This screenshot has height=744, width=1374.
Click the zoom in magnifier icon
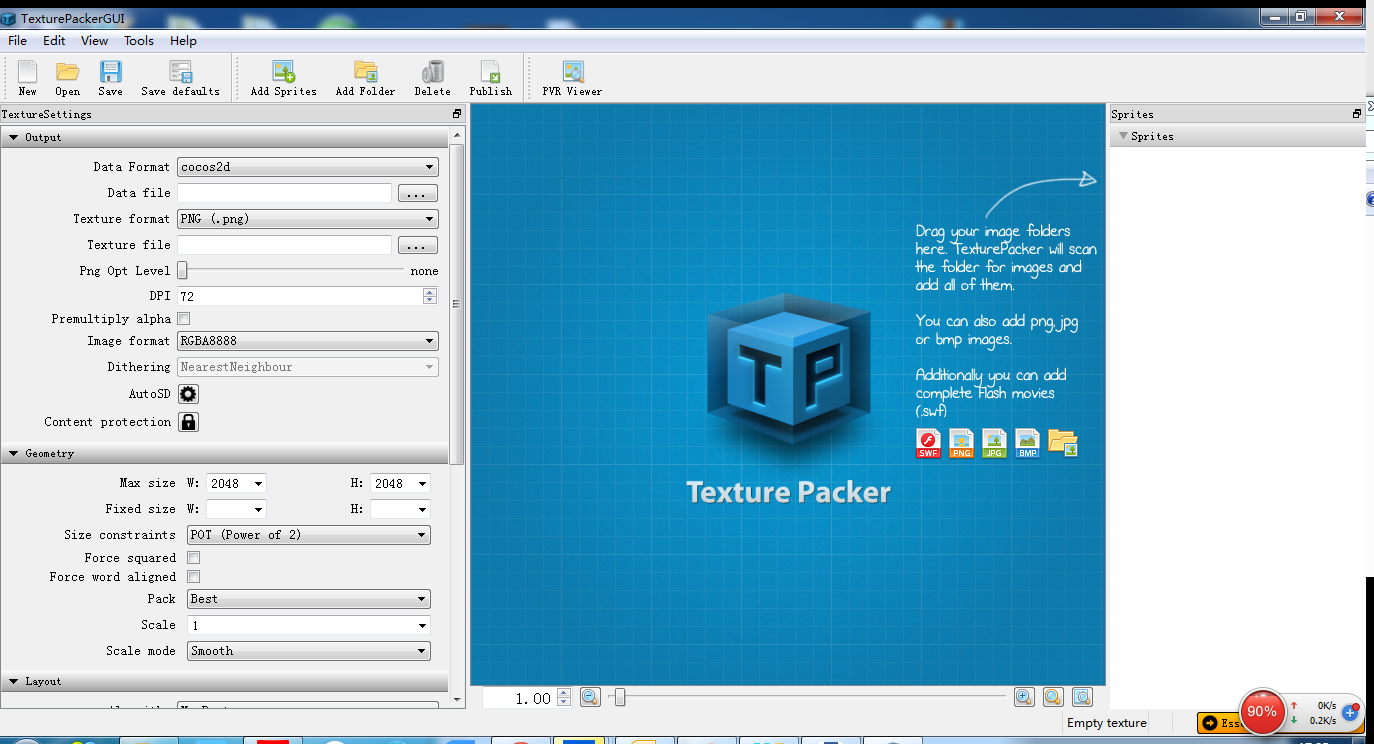[x=1023, y=697]
